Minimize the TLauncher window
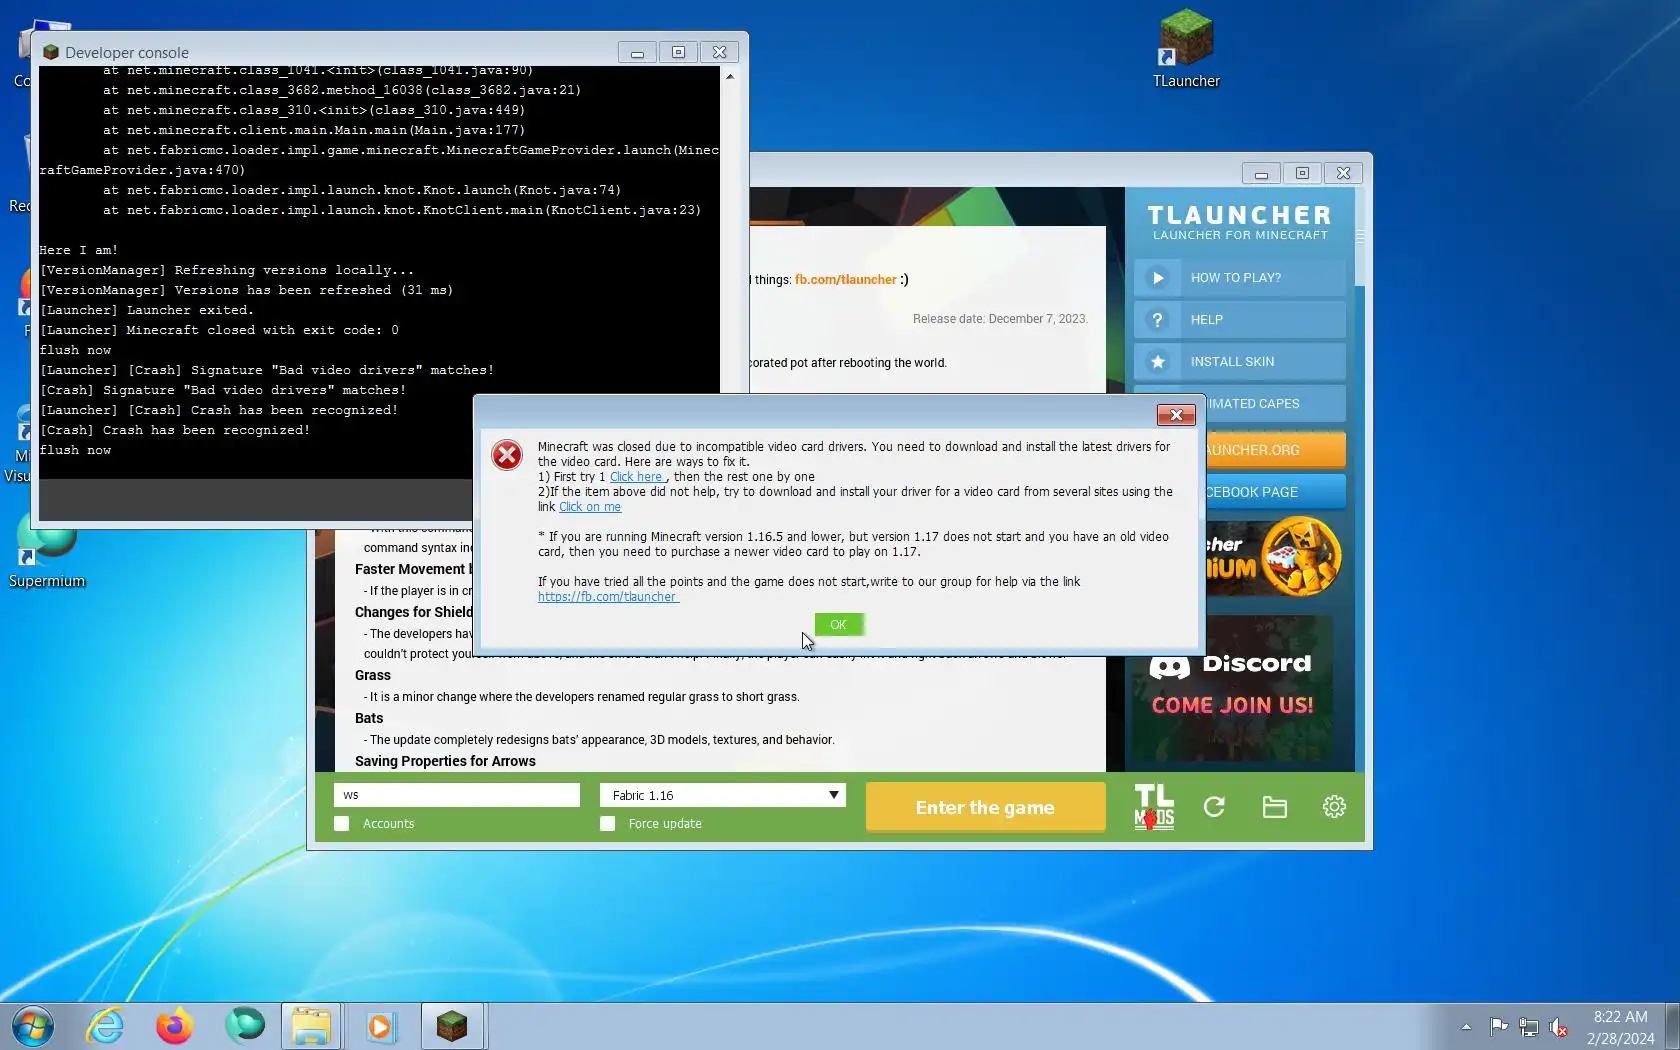Image resolution: width=1680 pixels, height=1050 pixels. coord(1261,173)
